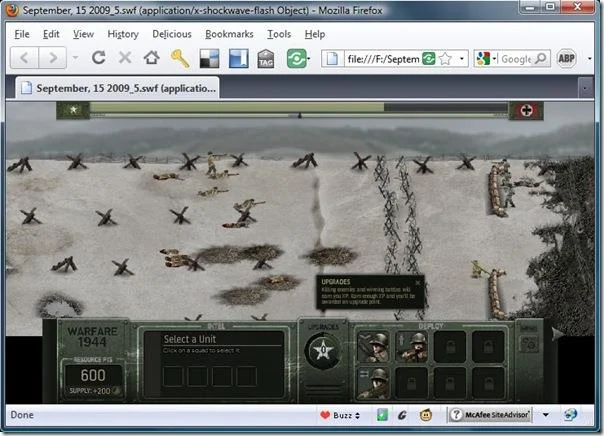Open the Adblock Plus dropdown arrow
This screenshot has height=436, width=604.
pos(589,59)
